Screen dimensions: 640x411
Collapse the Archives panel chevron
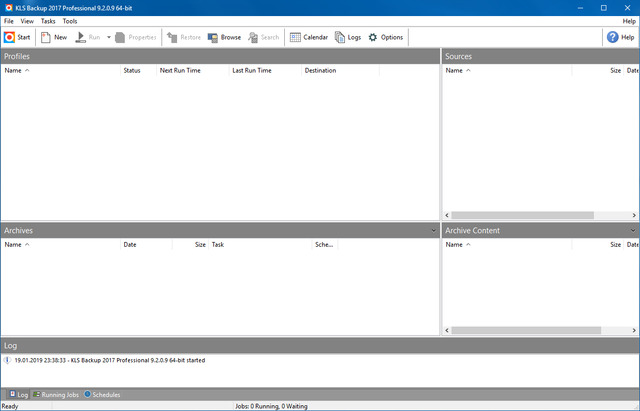(x=431, y=231)
